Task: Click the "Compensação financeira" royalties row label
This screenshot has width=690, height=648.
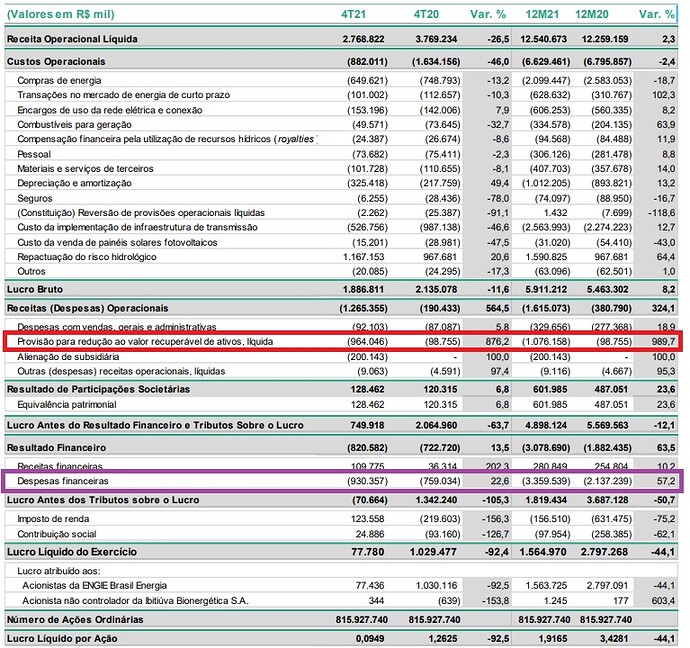Action: (x=167, y=139)
